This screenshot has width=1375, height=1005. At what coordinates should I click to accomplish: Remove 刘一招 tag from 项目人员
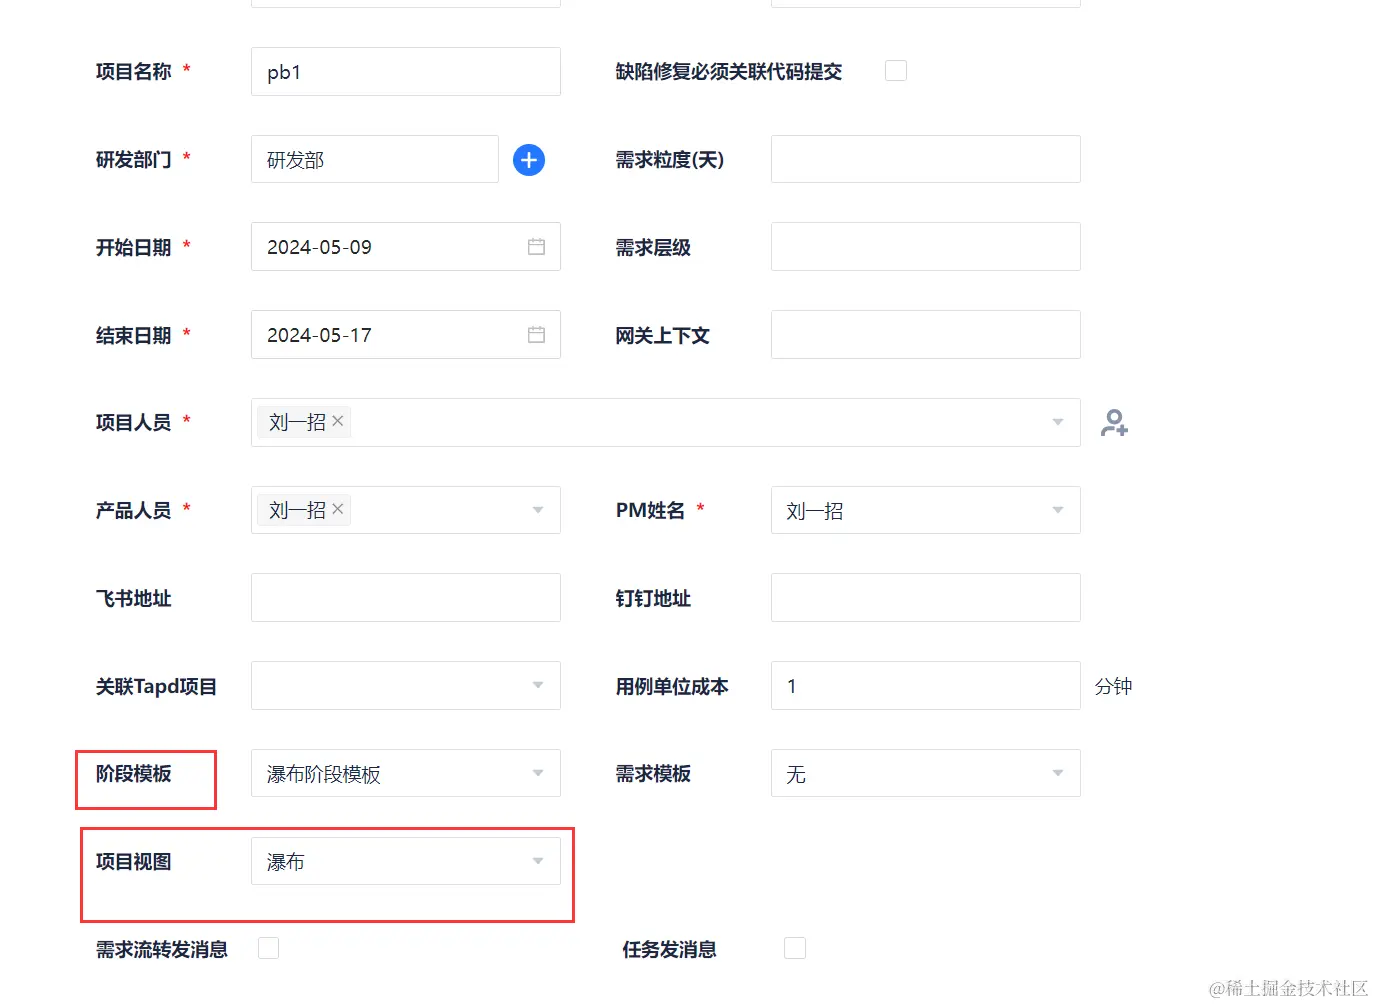pos(338,421)
